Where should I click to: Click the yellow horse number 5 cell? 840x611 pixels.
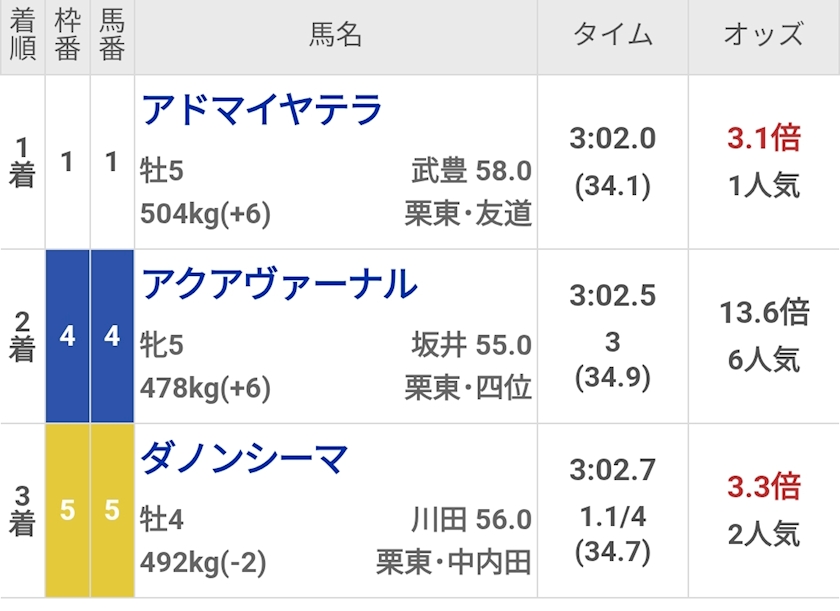click(112, 510)
